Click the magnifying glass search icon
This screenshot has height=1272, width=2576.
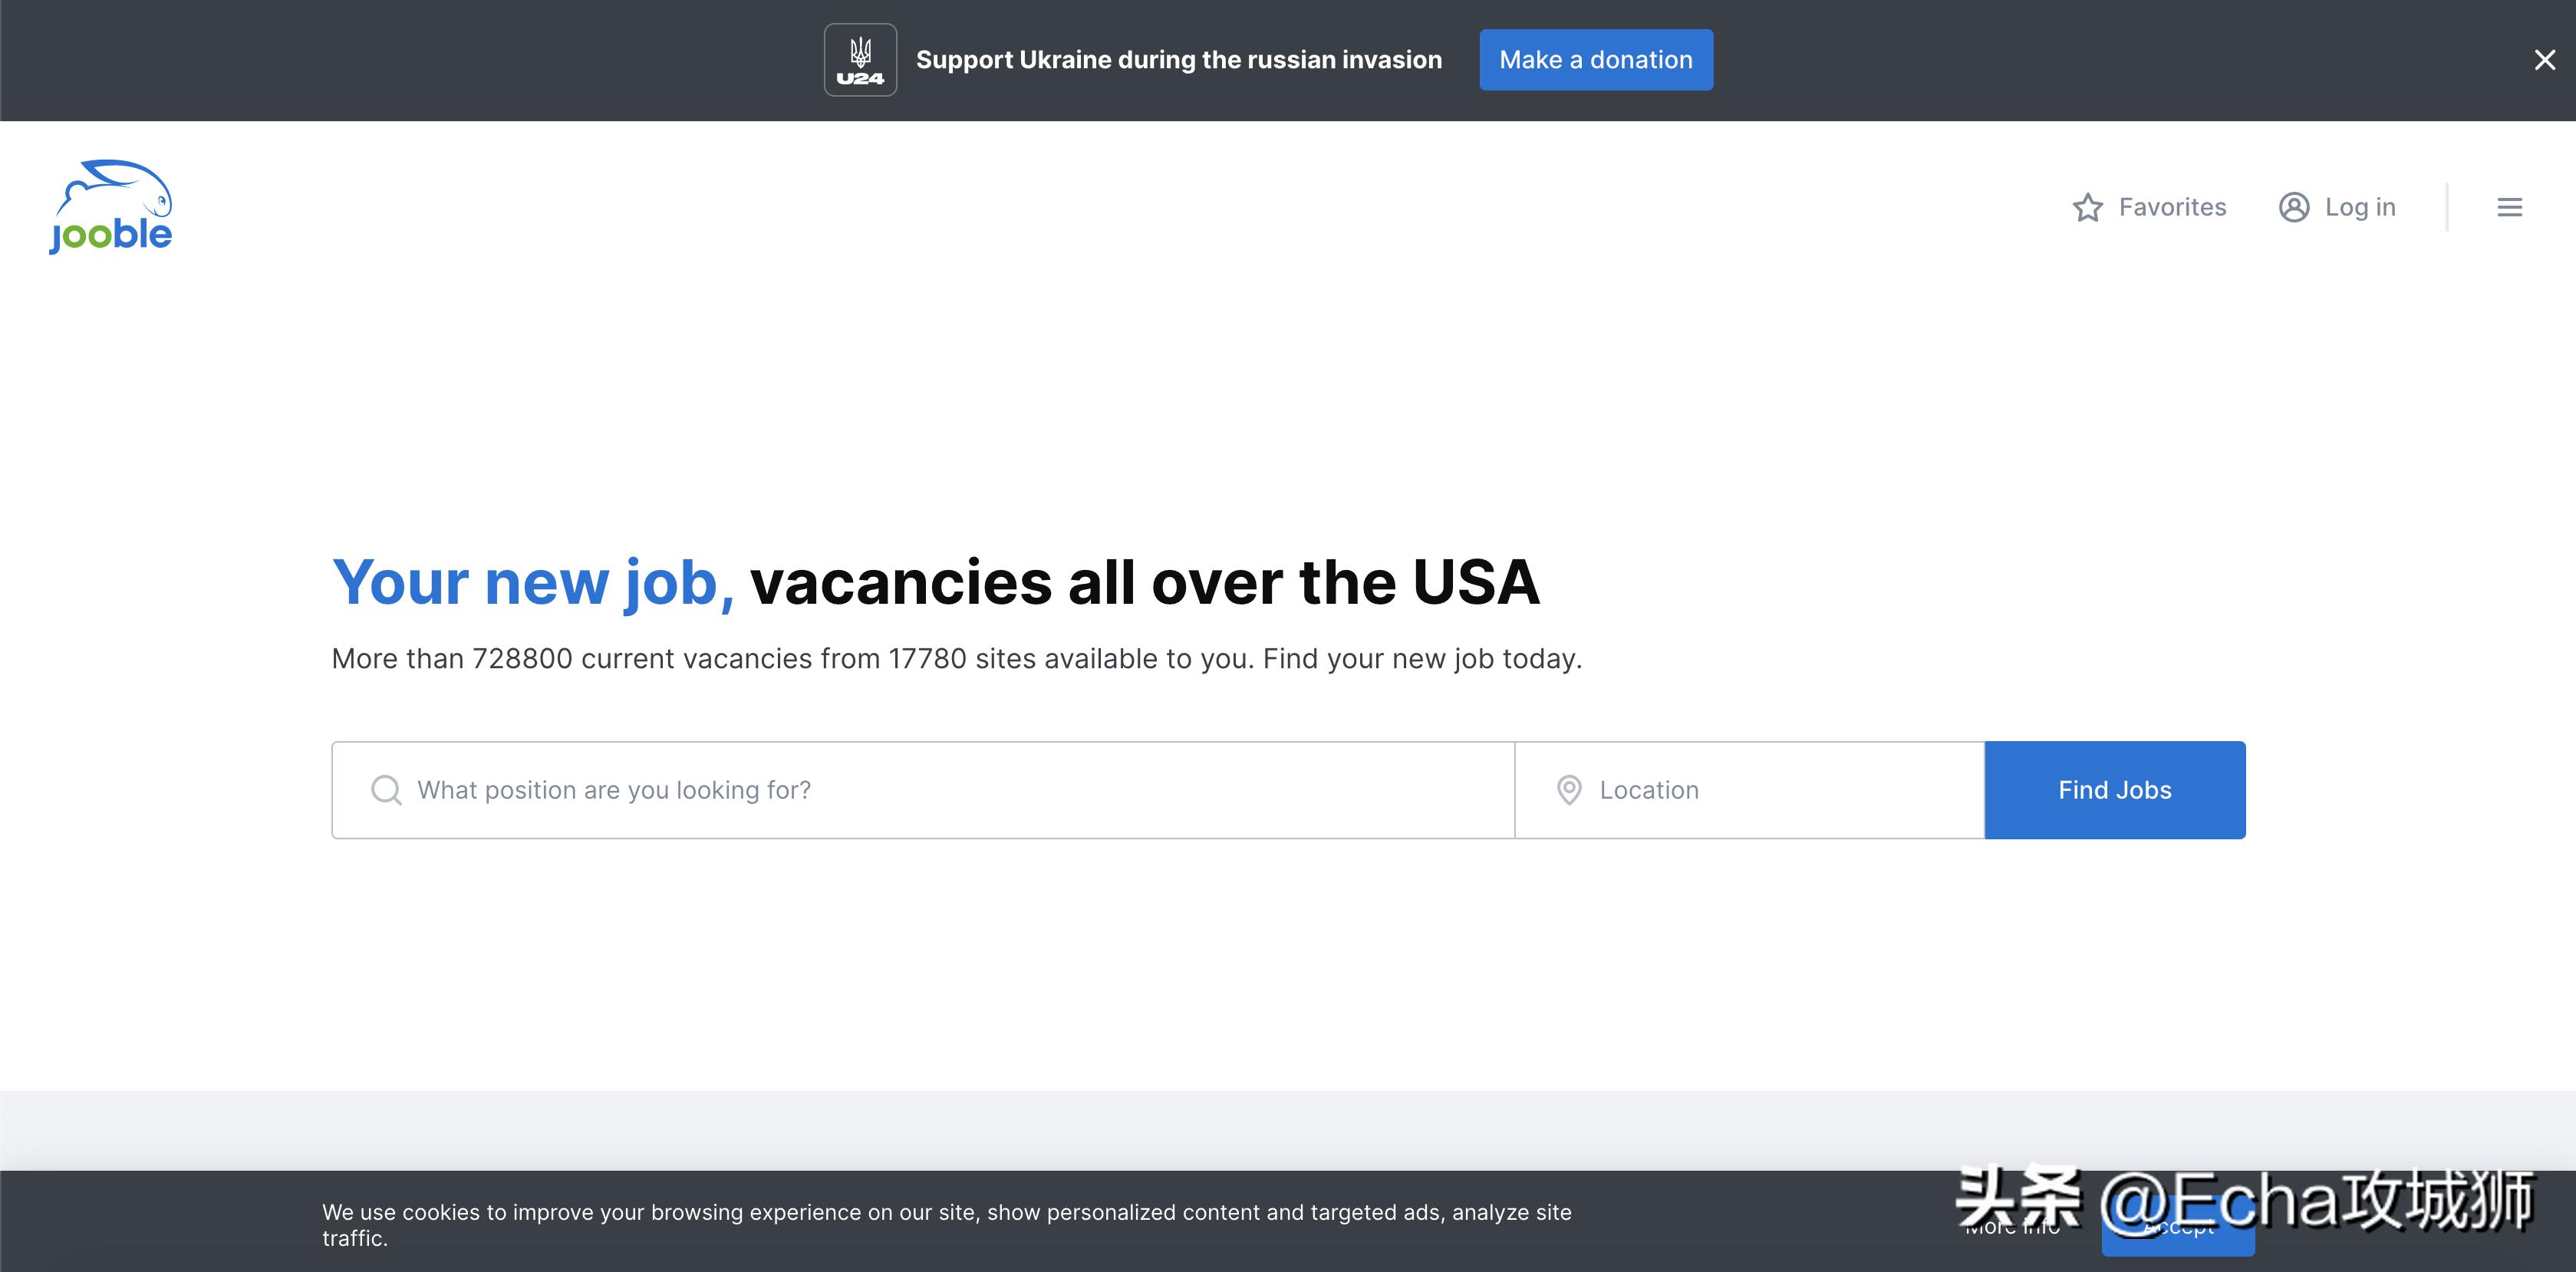(386, 790)
